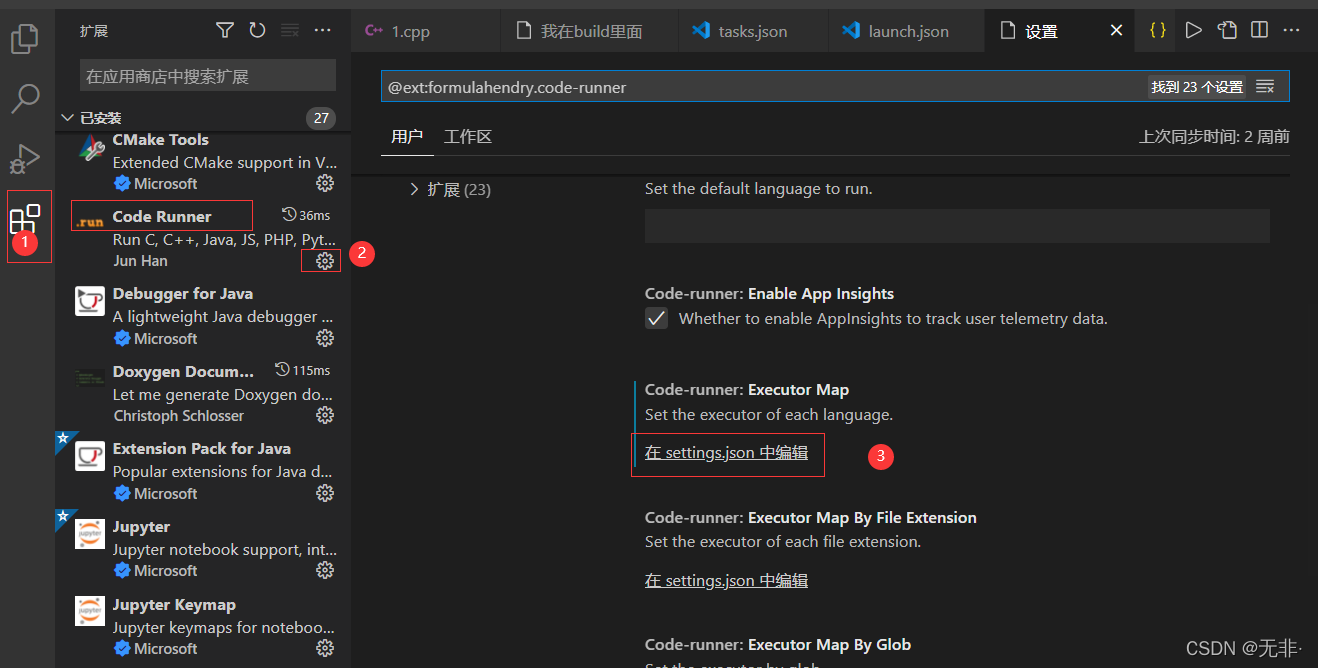Image resolution: width=1318 pixels, height=668 pixels.
Task: Edit Executor Map By File Extension link
Action: pyautogui.click(x=726, y=580)
